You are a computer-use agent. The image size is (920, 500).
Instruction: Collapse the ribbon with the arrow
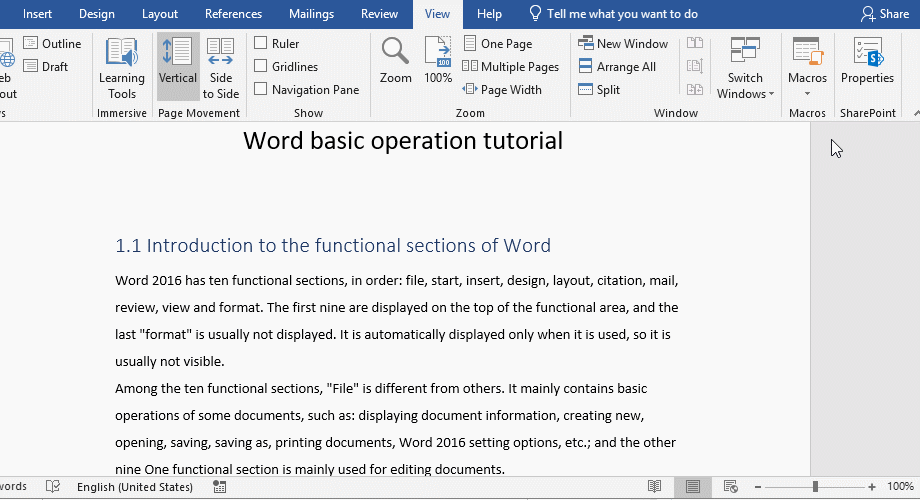[916, 113]
